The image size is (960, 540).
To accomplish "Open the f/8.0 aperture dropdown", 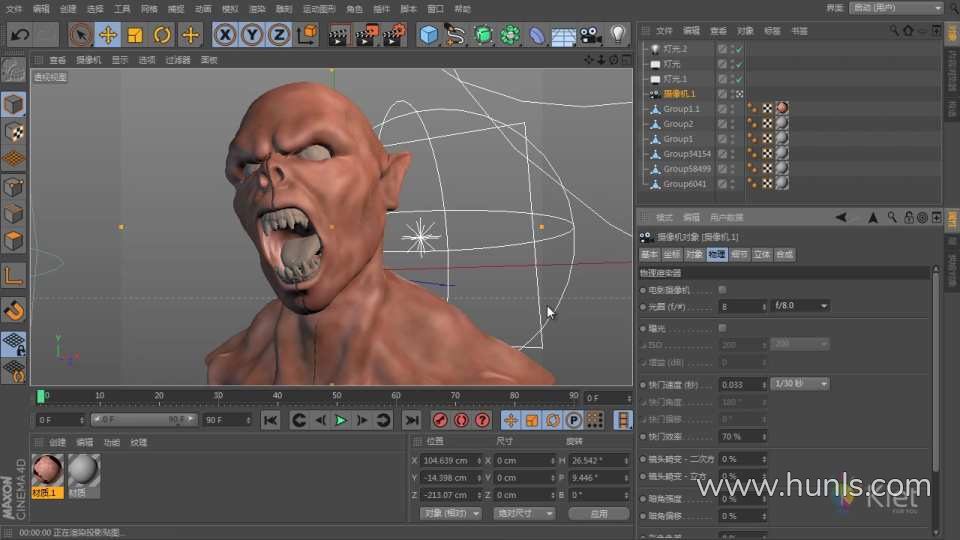I will pyautogui.click(x=801, y=306).
